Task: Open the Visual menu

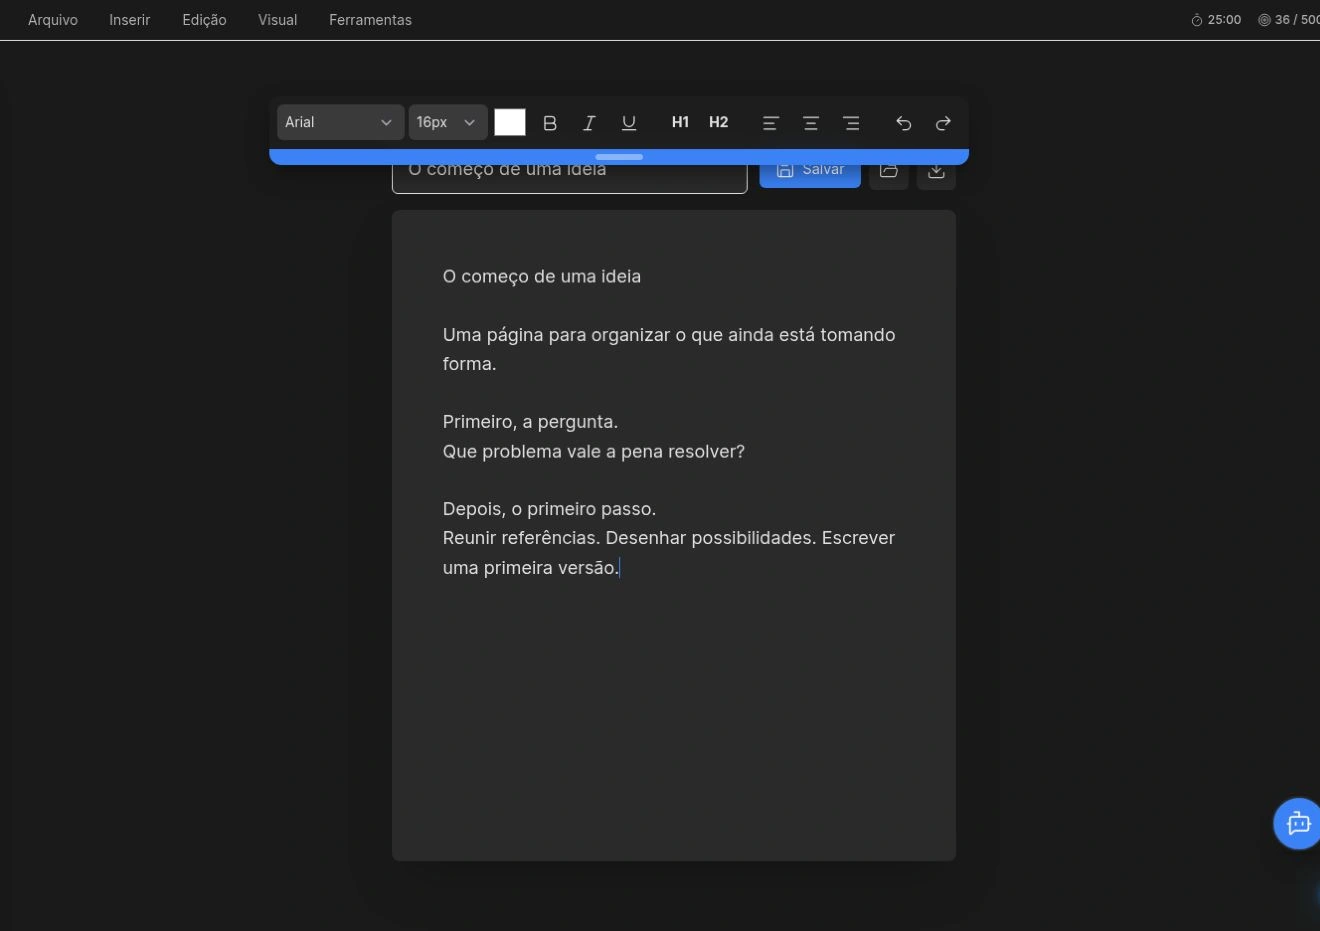Action: pos(277,20)
